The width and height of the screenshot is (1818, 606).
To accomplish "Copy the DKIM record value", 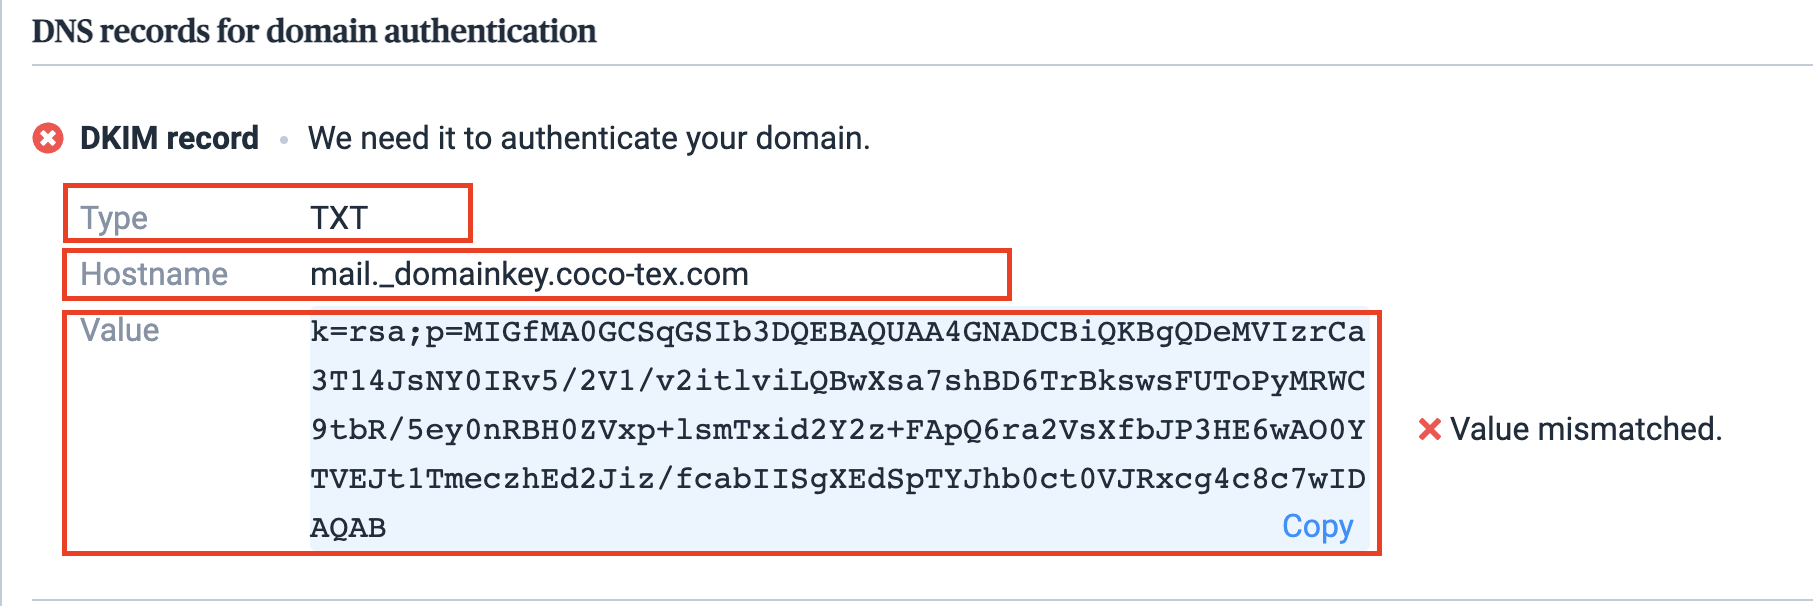I will (x=1317, y=526).
